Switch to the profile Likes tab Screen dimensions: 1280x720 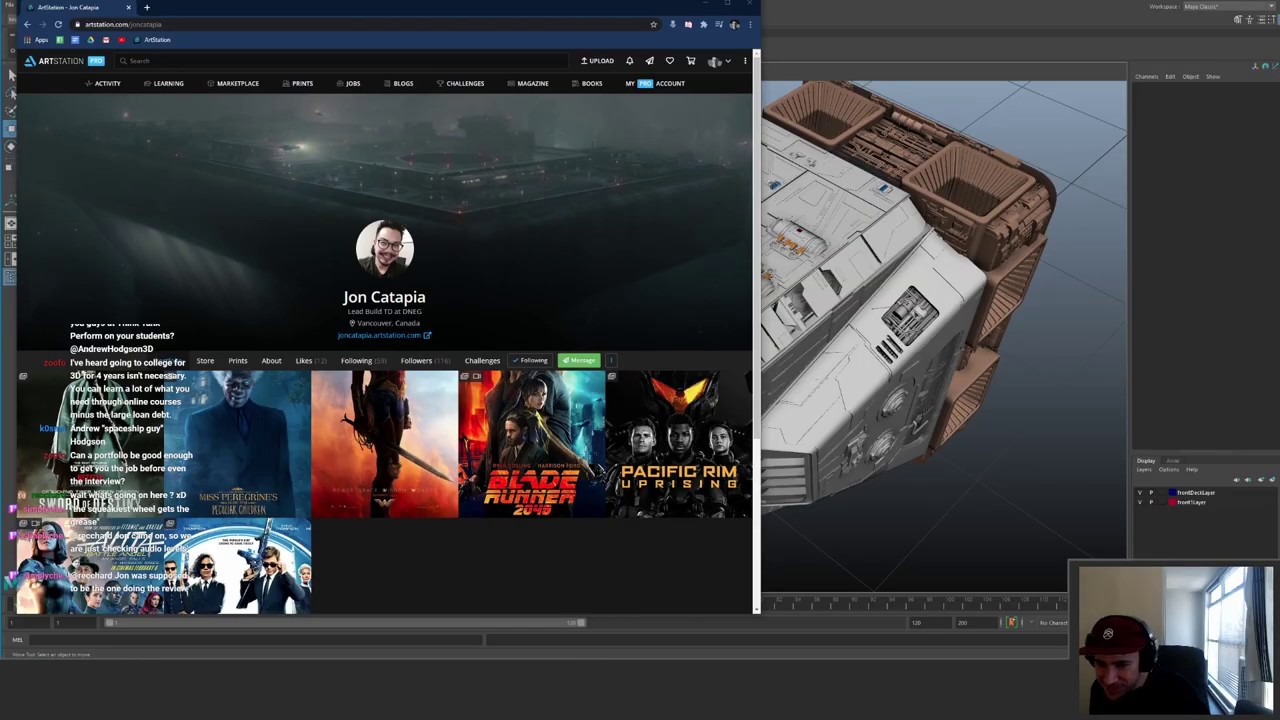click(x=310, y=361)
